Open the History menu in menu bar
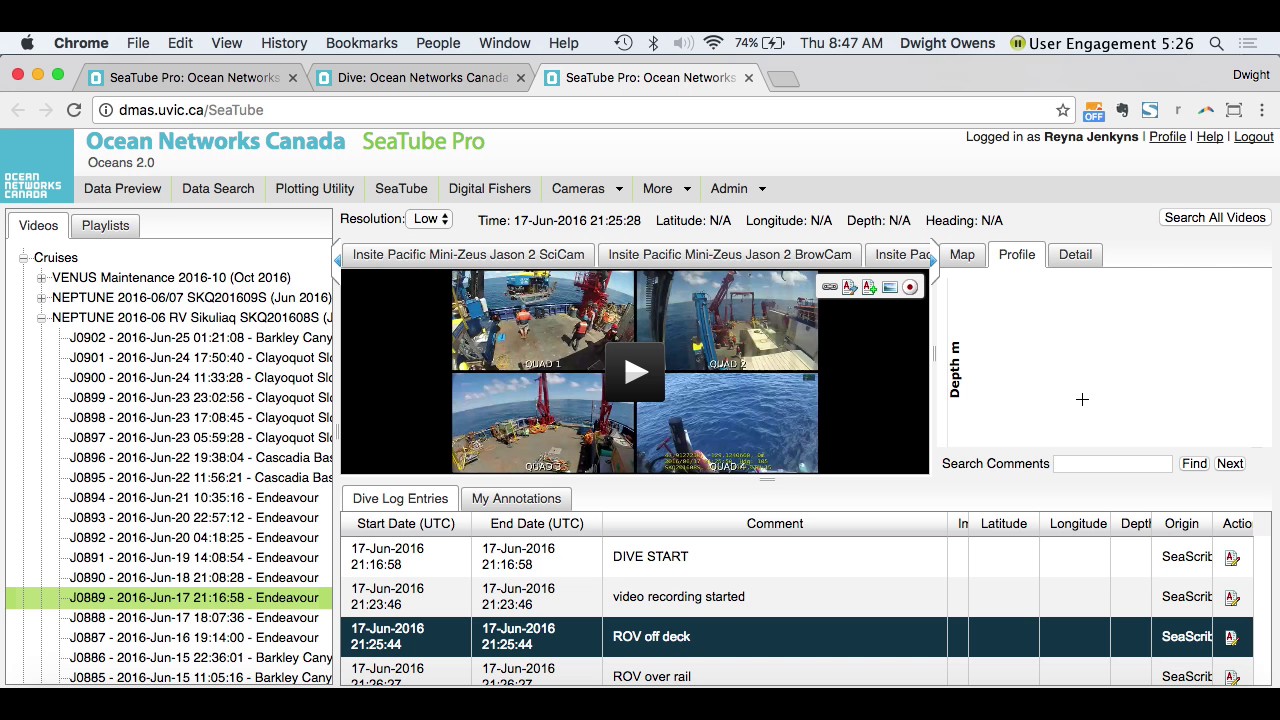Viewport: 1280px width, 720px height. [284, 43]
